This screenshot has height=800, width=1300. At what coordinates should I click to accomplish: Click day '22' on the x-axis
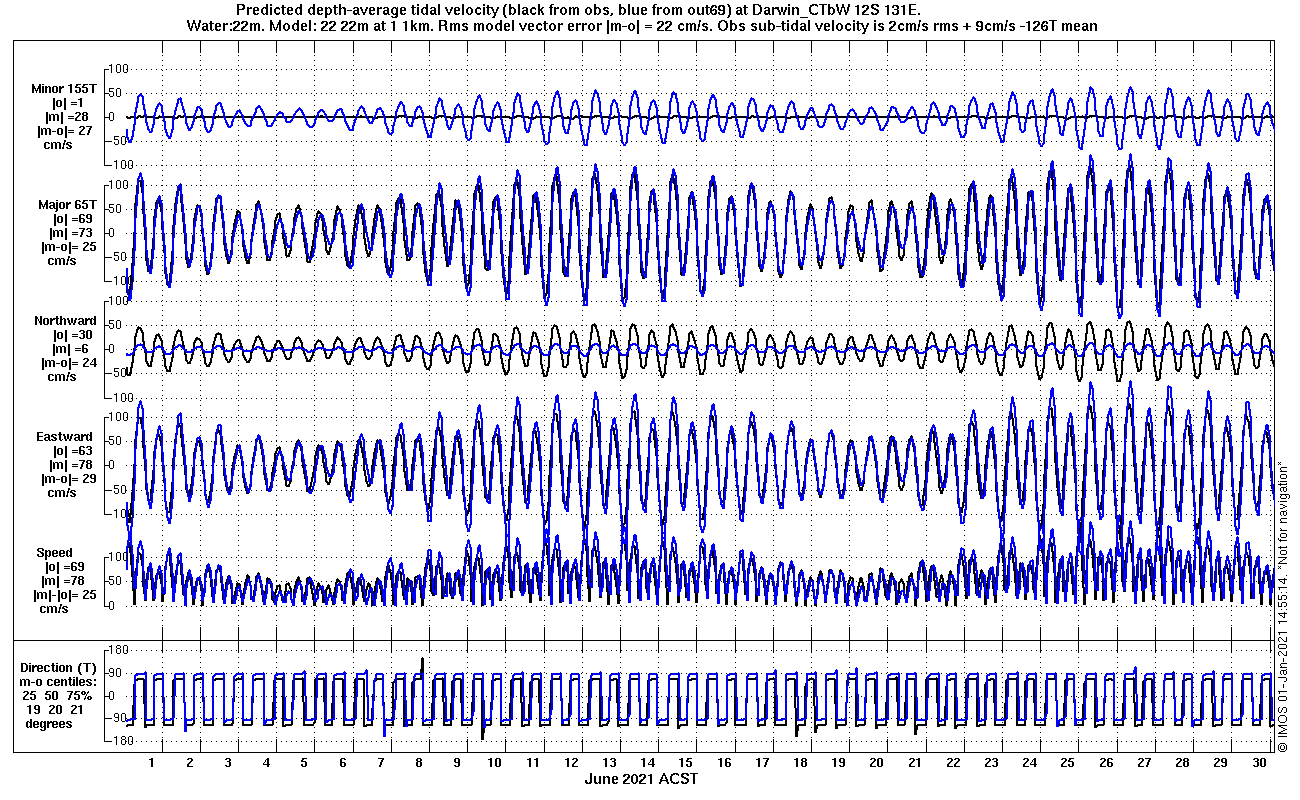coord(953,763)
